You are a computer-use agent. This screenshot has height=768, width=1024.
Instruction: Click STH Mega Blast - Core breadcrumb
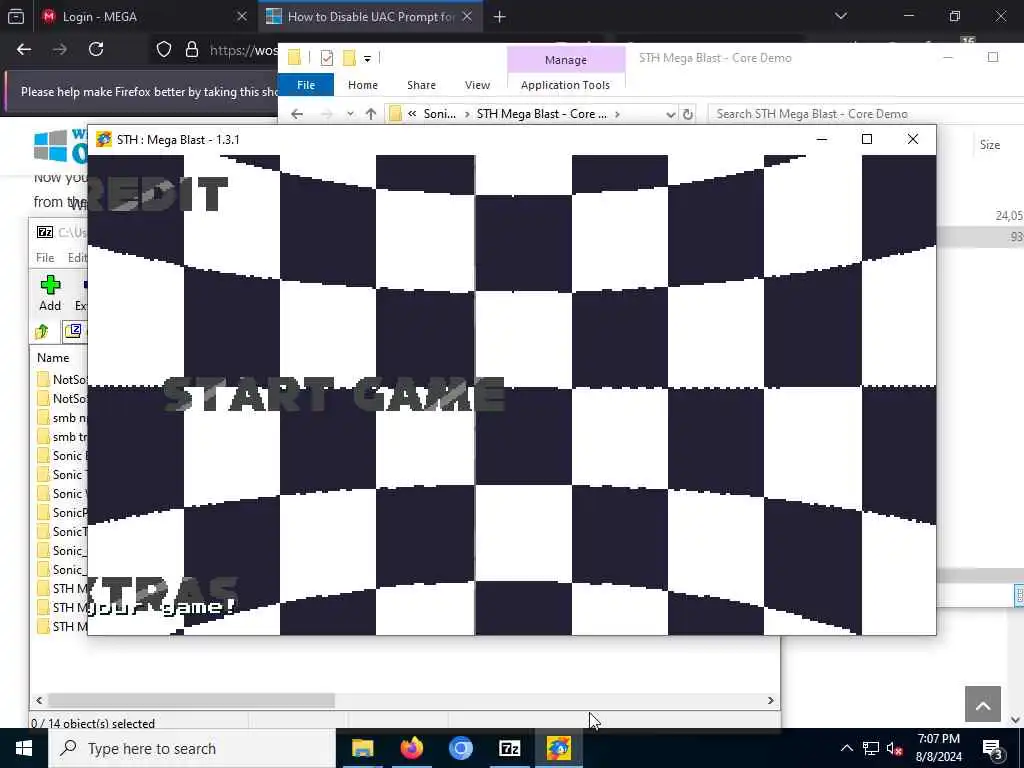541,114
